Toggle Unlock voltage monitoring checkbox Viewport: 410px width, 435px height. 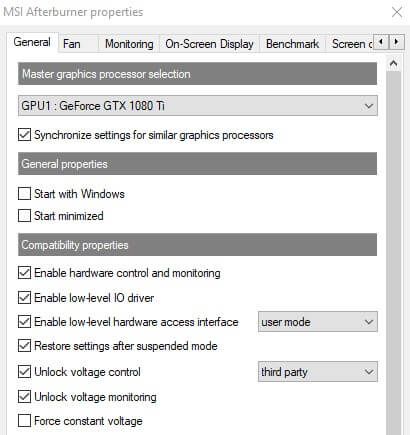coord(24,397)
